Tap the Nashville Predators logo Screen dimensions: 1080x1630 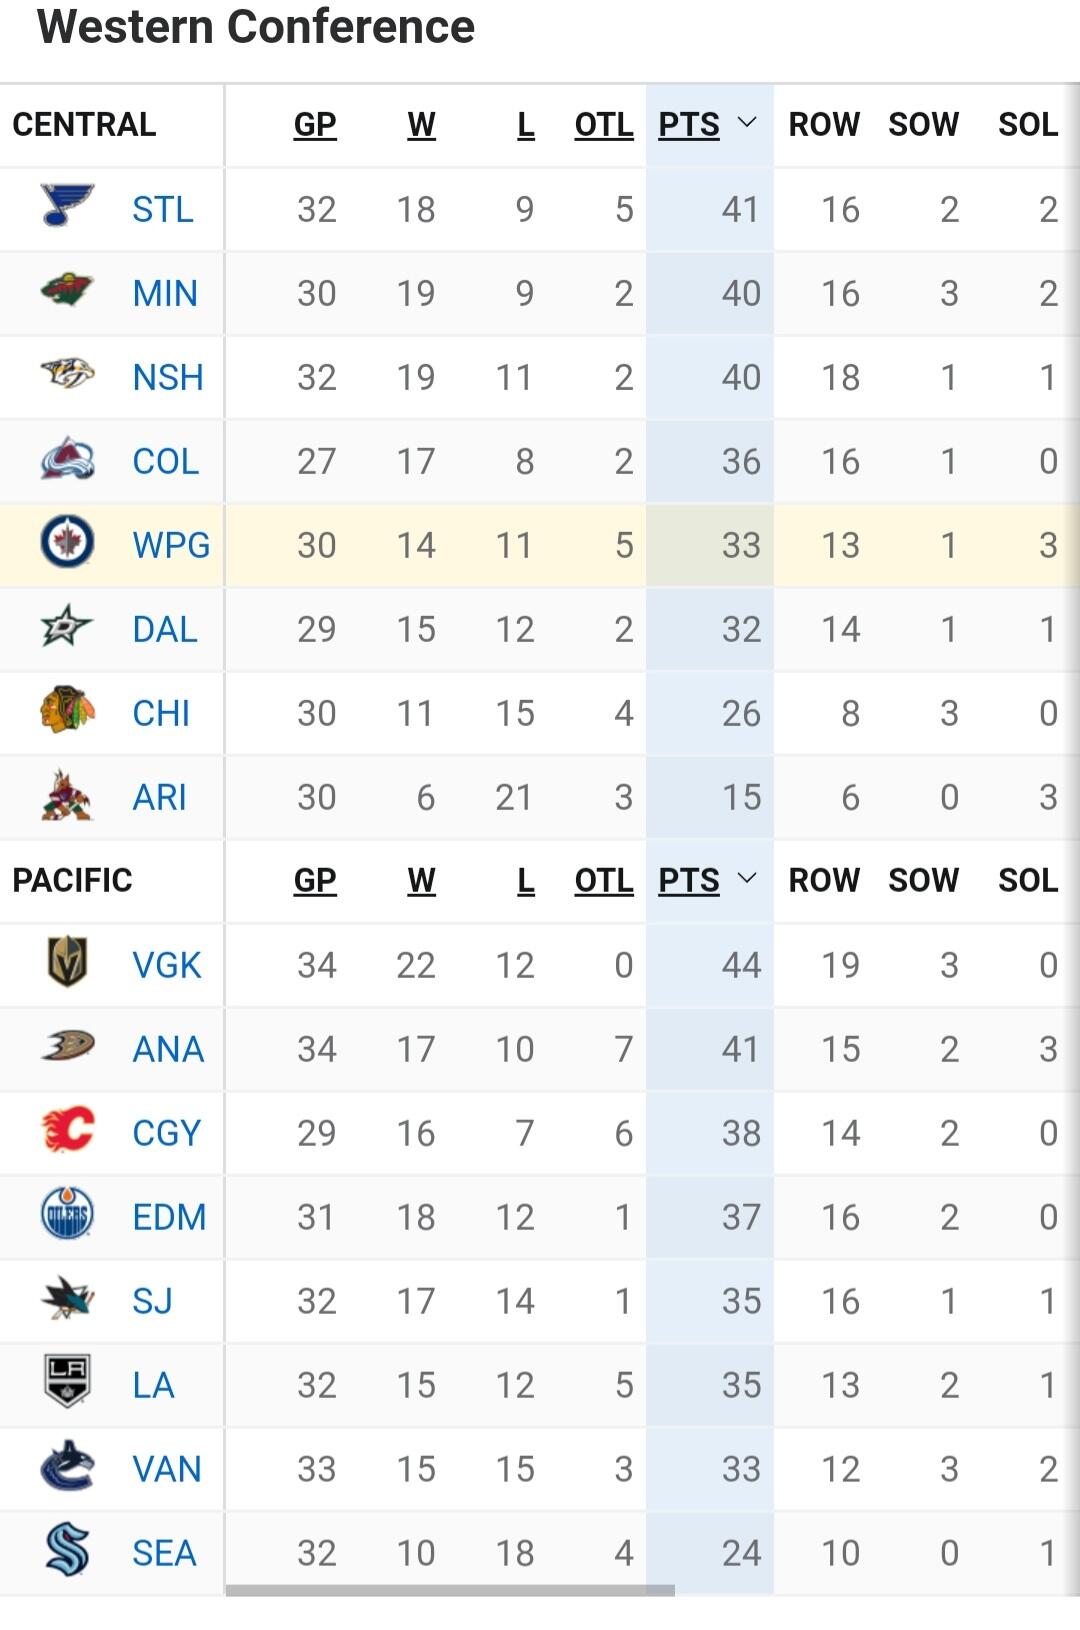point(67,375)
